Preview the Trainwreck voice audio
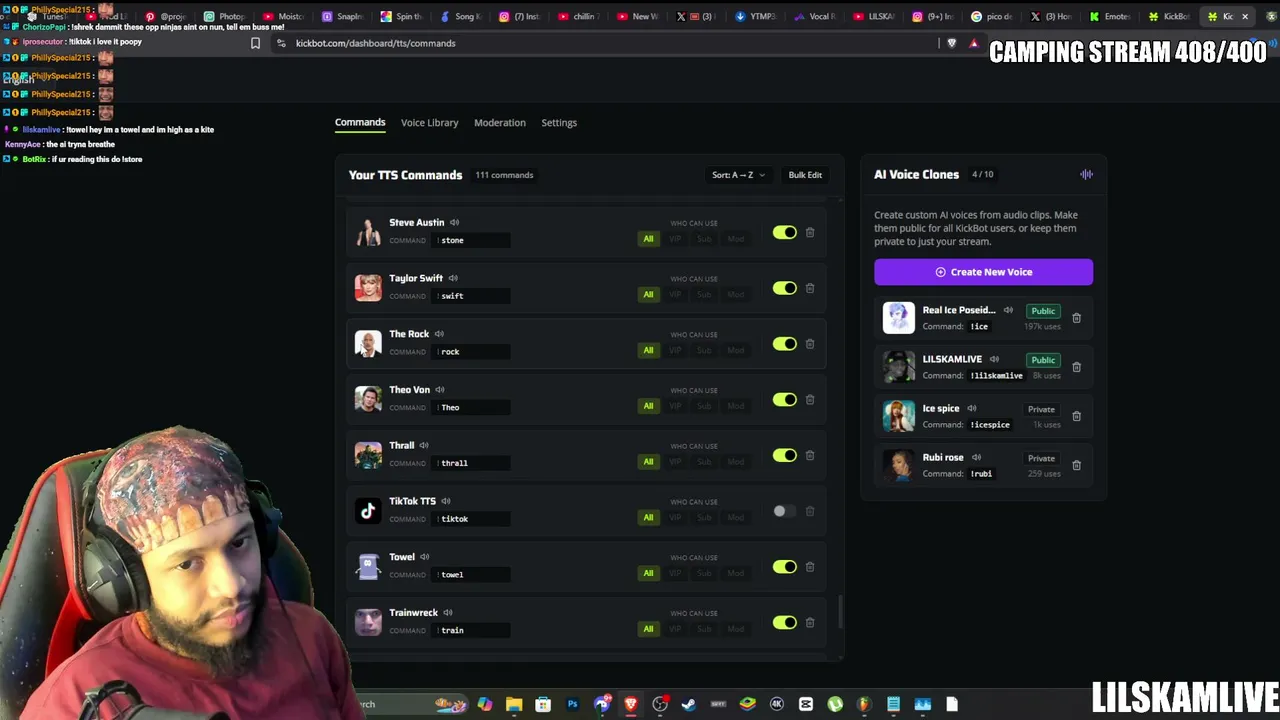 point(448,613)
